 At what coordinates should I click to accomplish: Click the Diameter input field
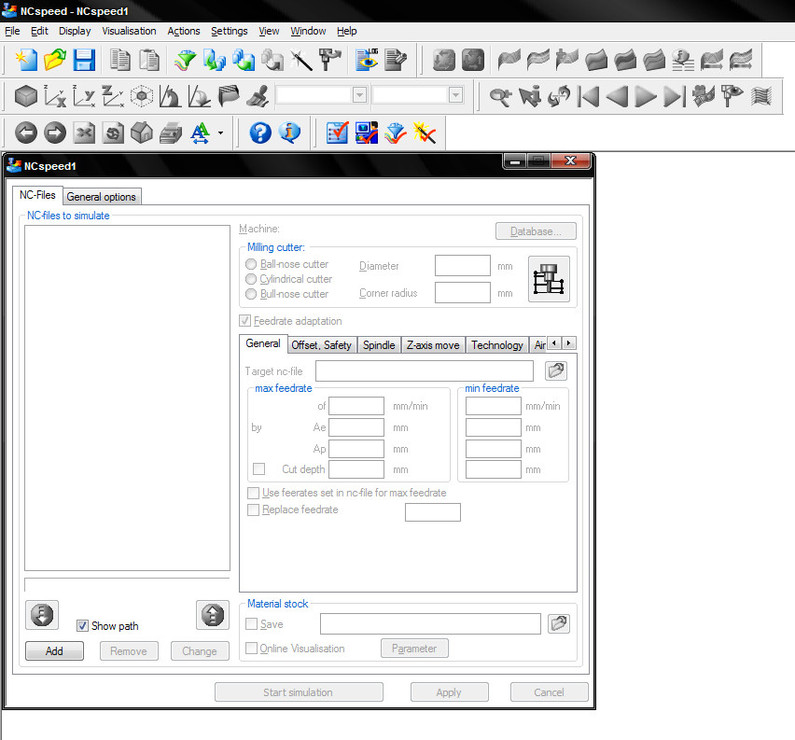tap(462, 266)
